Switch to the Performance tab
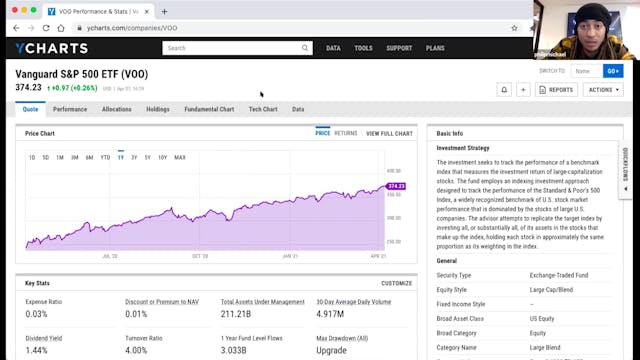The height and width of the screenshot is (360, 640). 70,109
